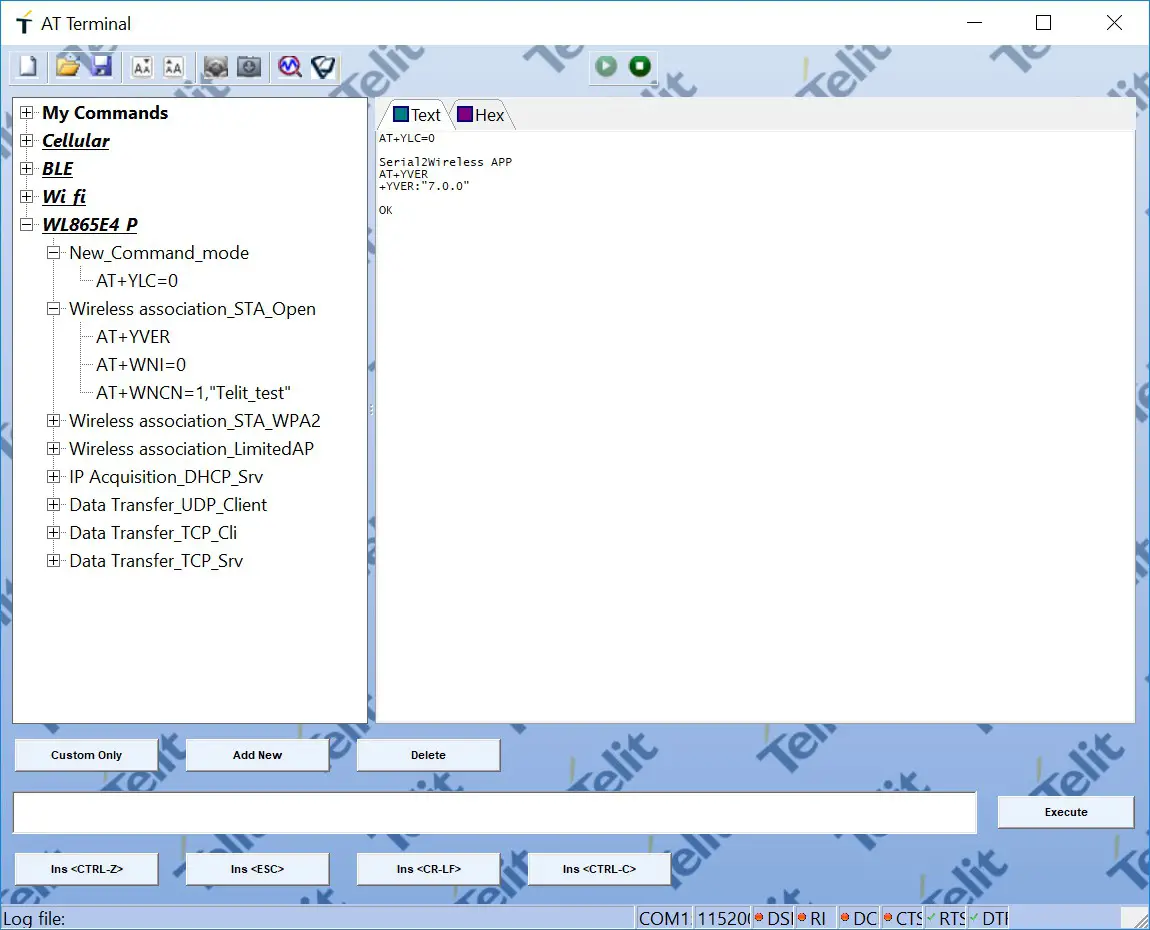Screen dimensions: 1150x930
Task: Expand Data Transfer_TCP_Srv node
Action: (54, 560)
